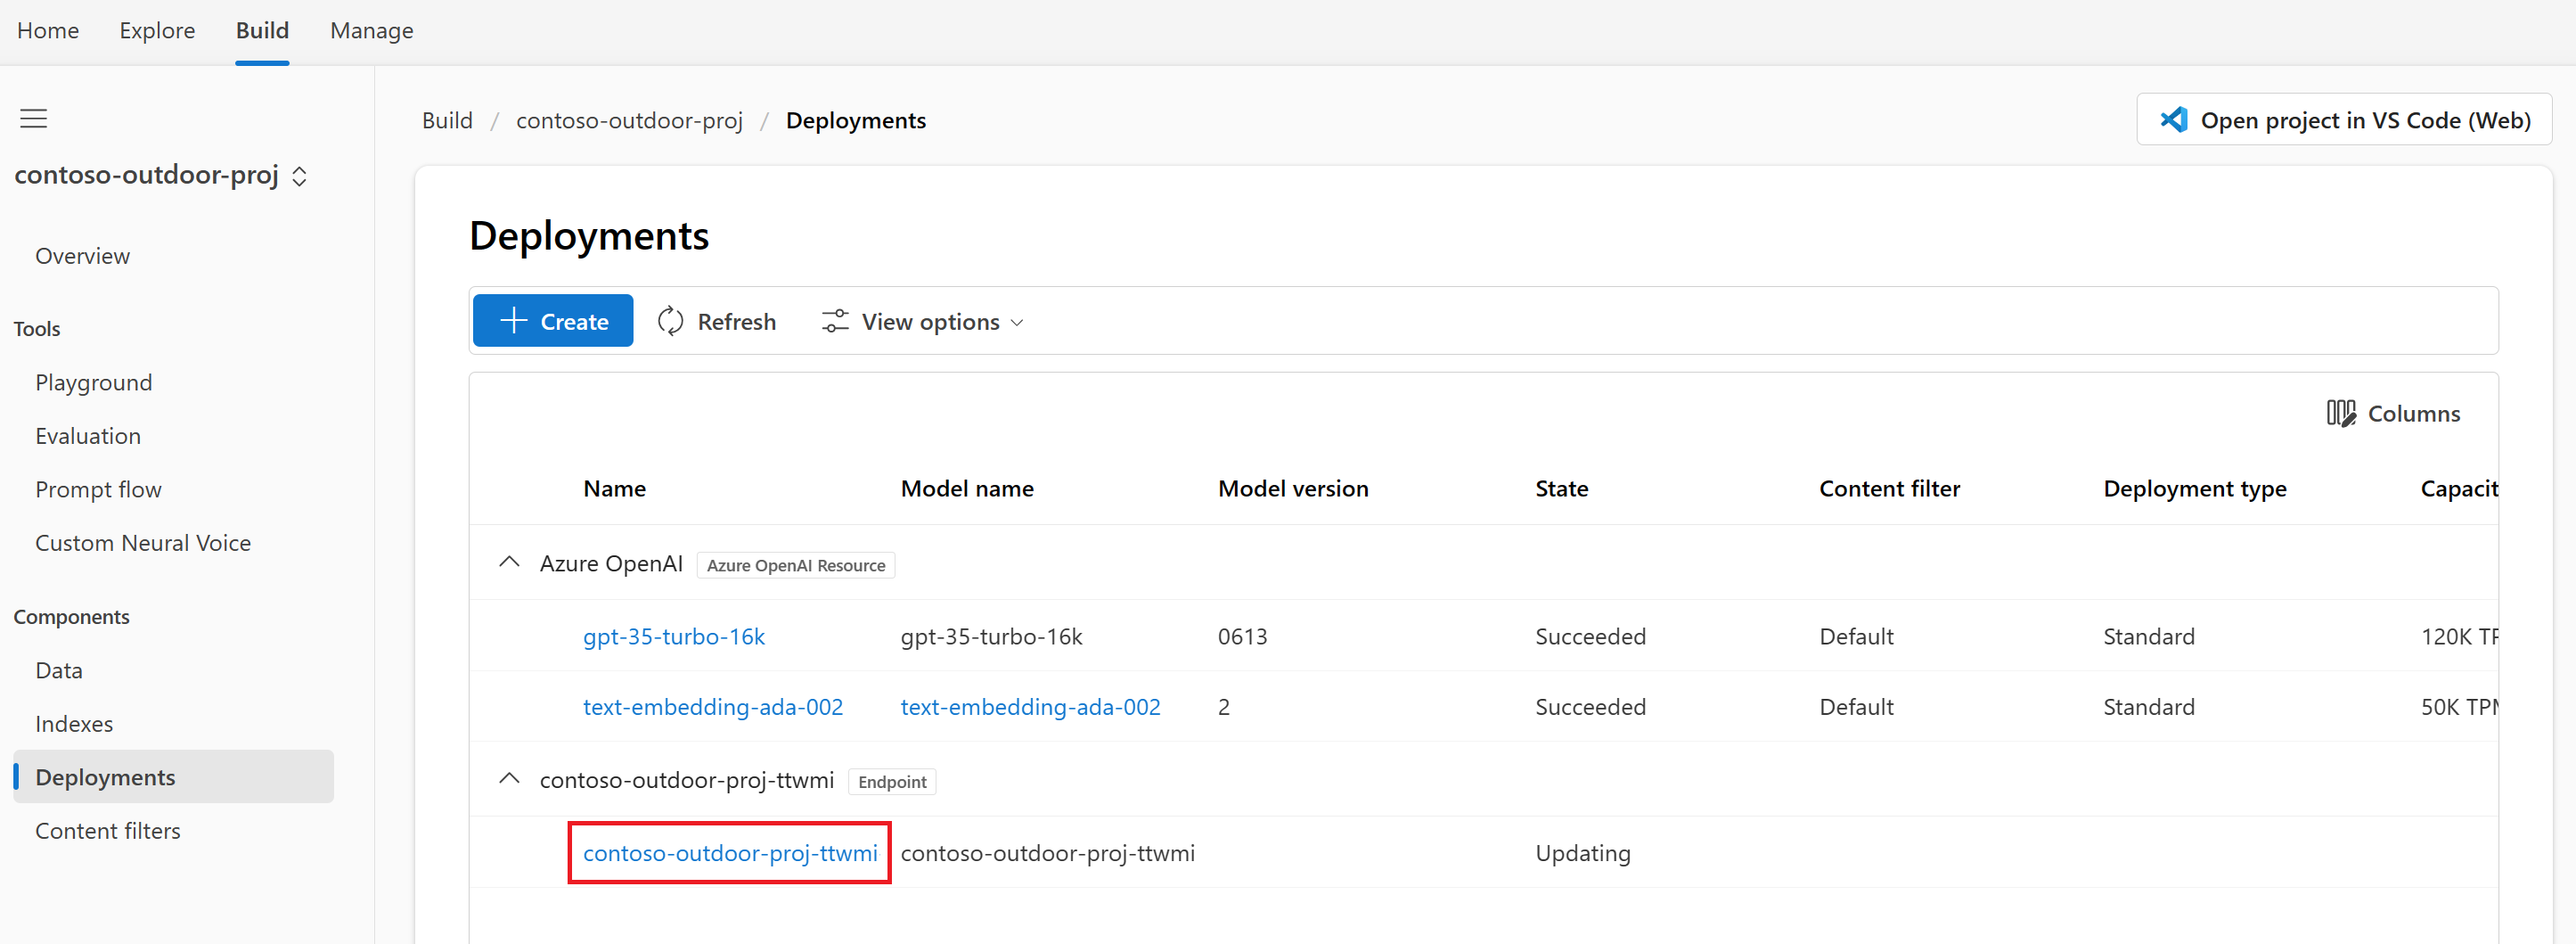Sort by the Content filter column header
Viewport: 2576px width, 944px height.
(x=1889, y=489)
